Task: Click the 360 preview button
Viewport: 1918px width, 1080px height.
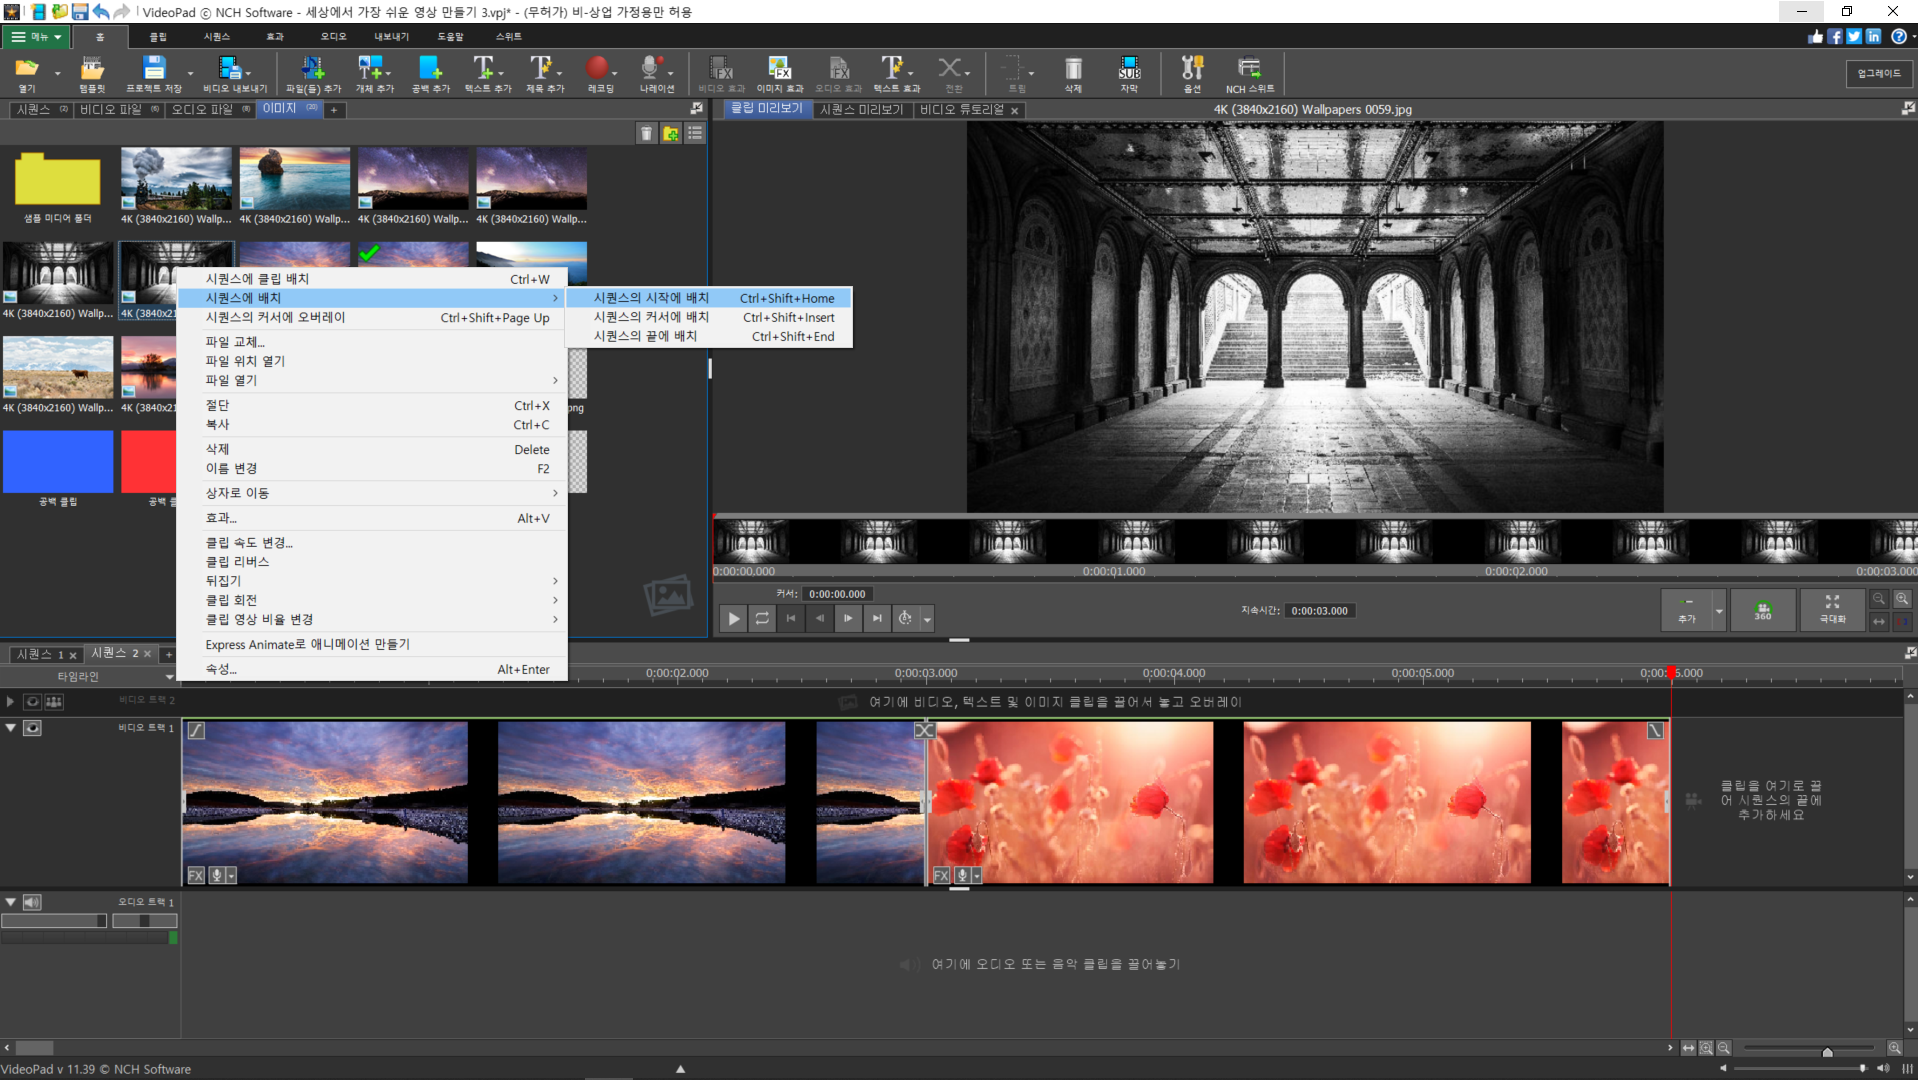Action: (1763, 610)
